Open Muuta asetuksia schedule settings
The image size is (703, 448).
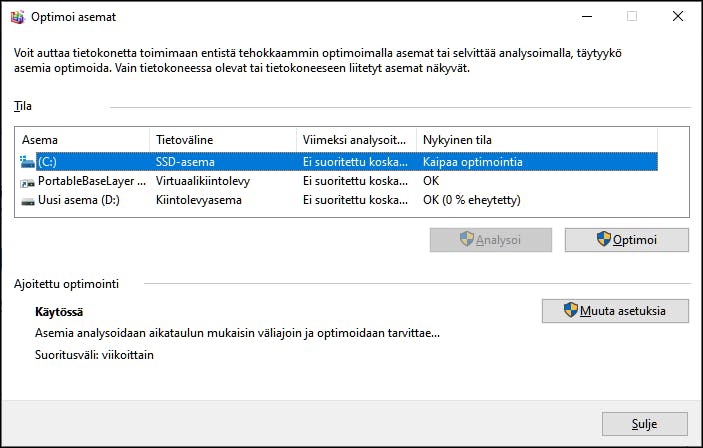pos(615,311)
